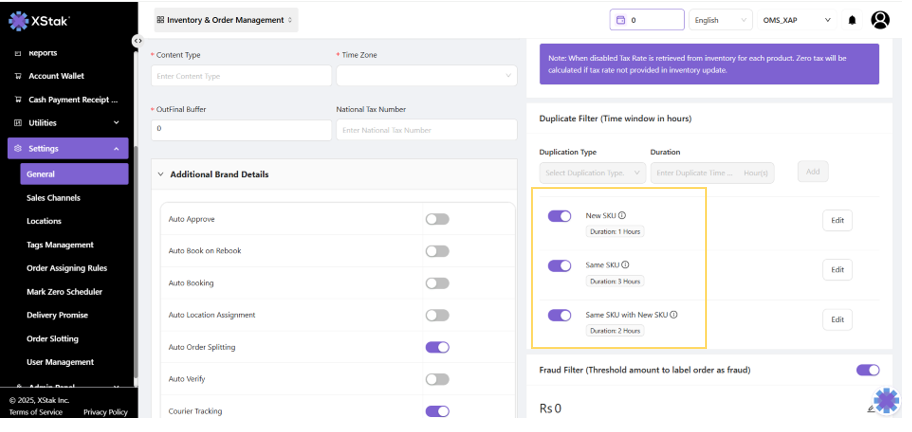This screenshot has height=432, width=912.
Task: Open the Time Zone dropdown
Action: point(426,76)
